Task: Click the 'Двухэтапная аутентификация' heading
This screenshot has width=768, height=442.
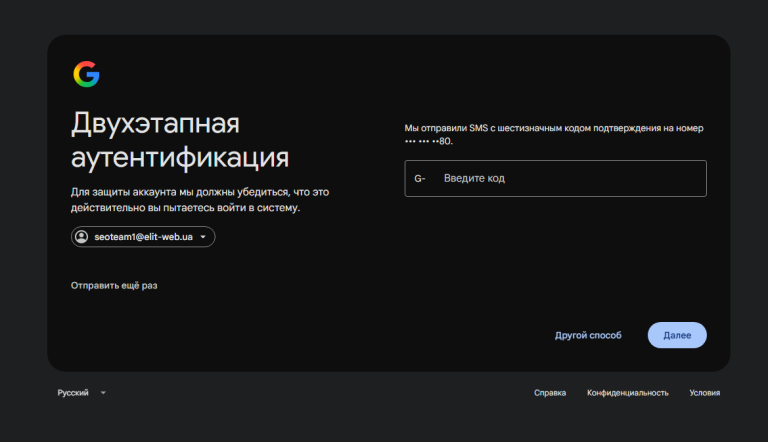Action: pos(180,140)
